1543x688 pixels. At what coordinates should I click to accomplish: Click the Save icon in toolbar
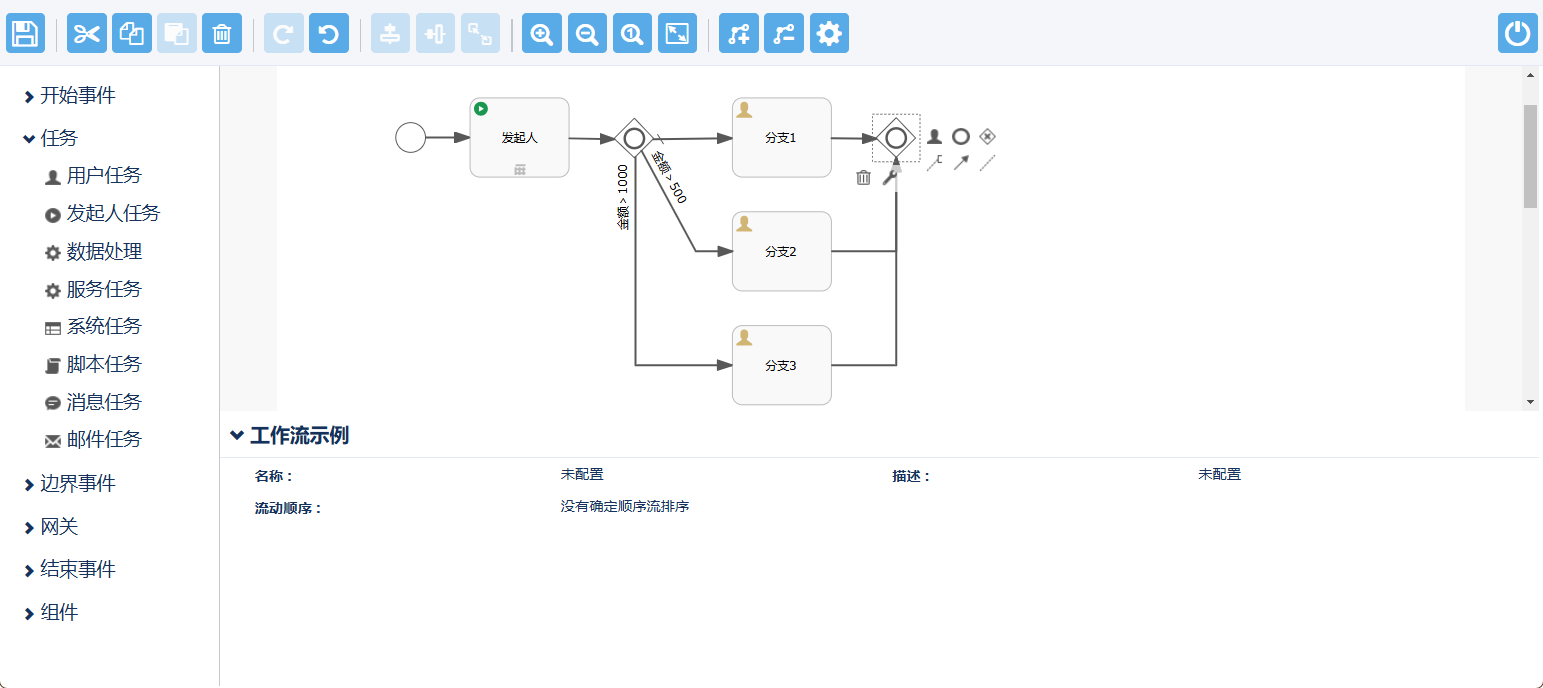25,34
